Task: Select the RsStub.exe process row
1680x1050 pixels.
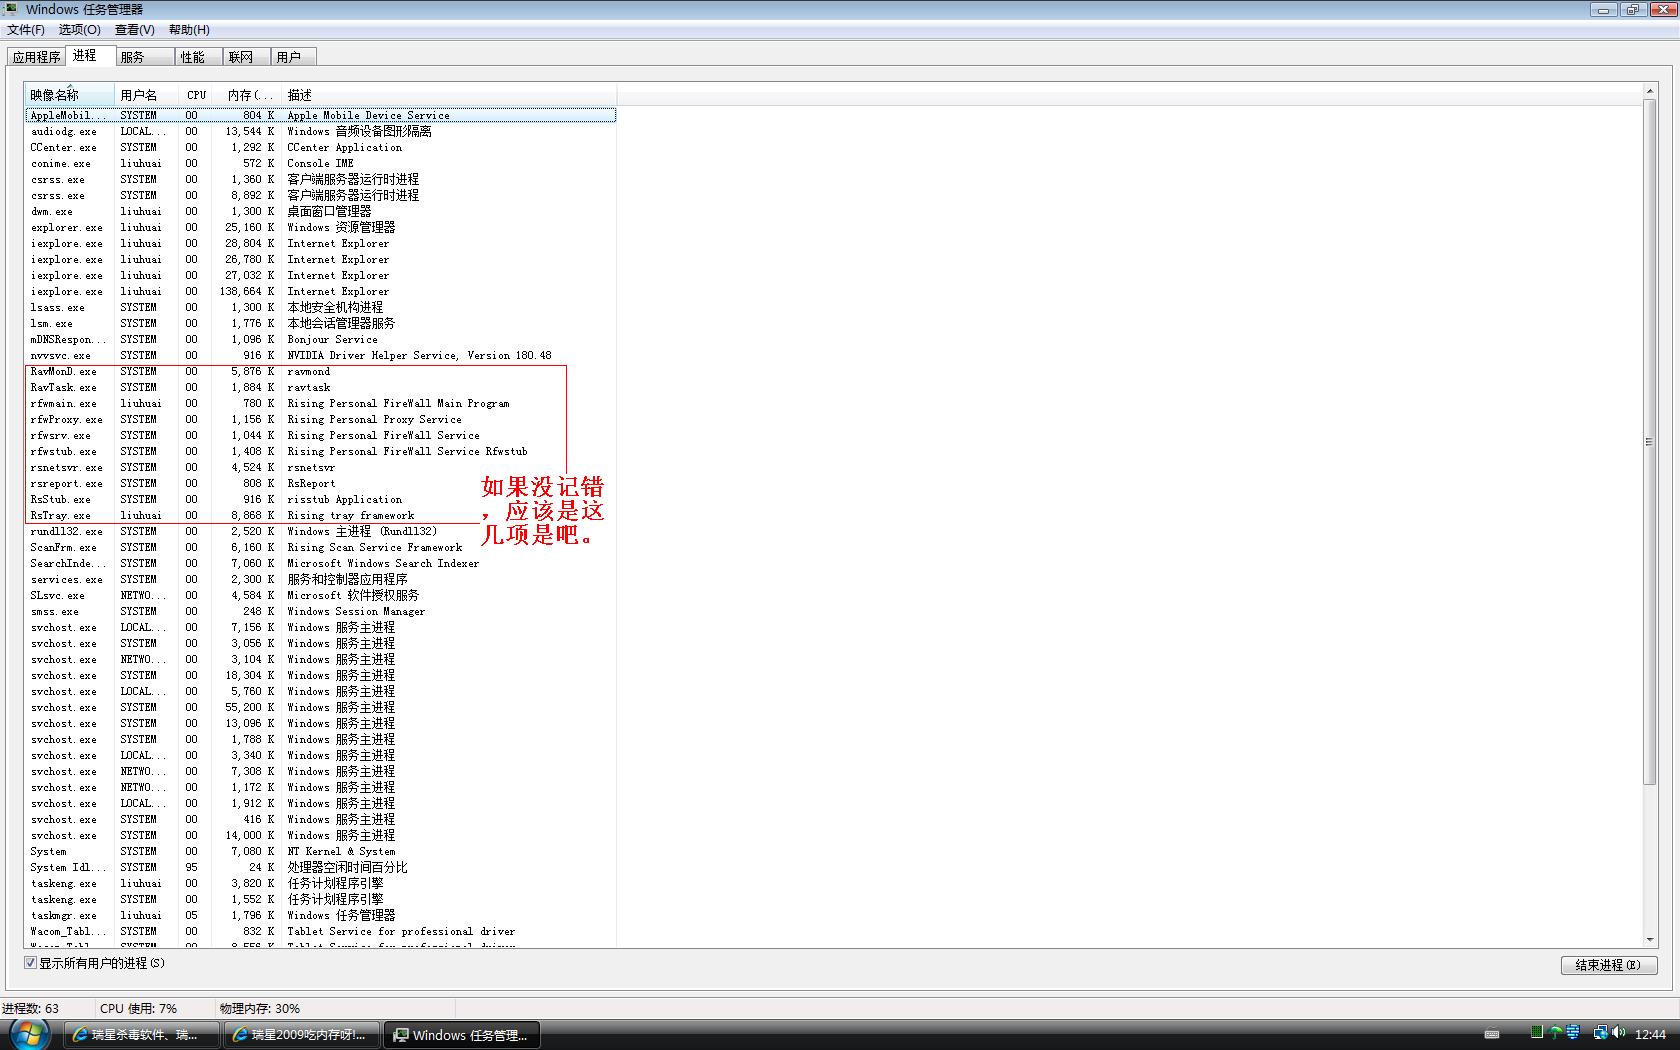Action: click(320, 499)
